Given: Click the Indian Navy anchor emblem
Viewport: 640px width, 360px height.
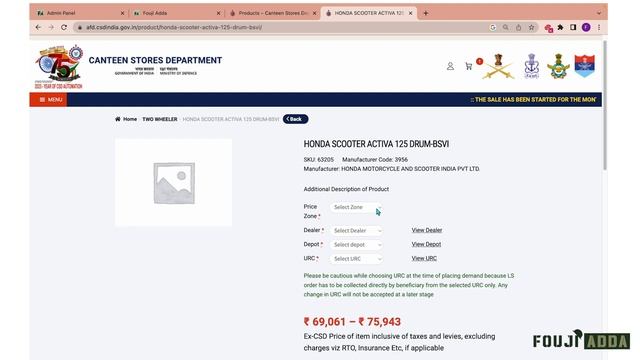Looking at the screenshot, I should 531,66.
